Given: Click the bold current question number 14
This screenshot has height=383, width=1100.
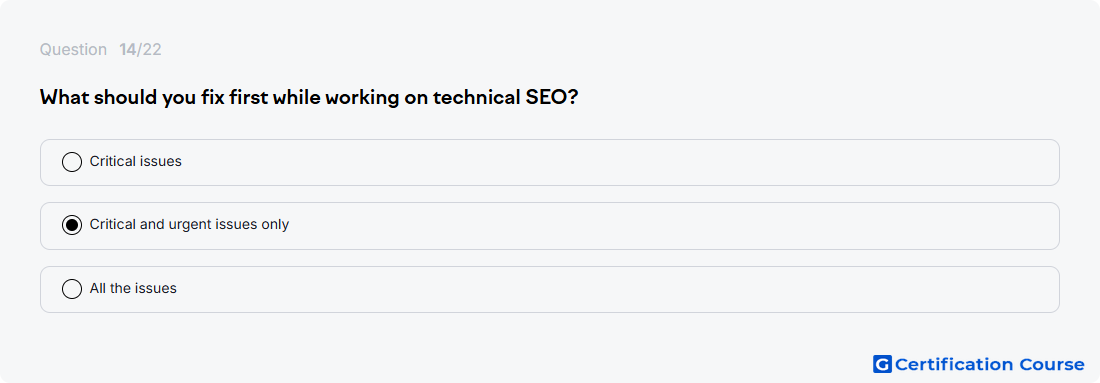Looking at the screenshot, I should coord(128,50).
